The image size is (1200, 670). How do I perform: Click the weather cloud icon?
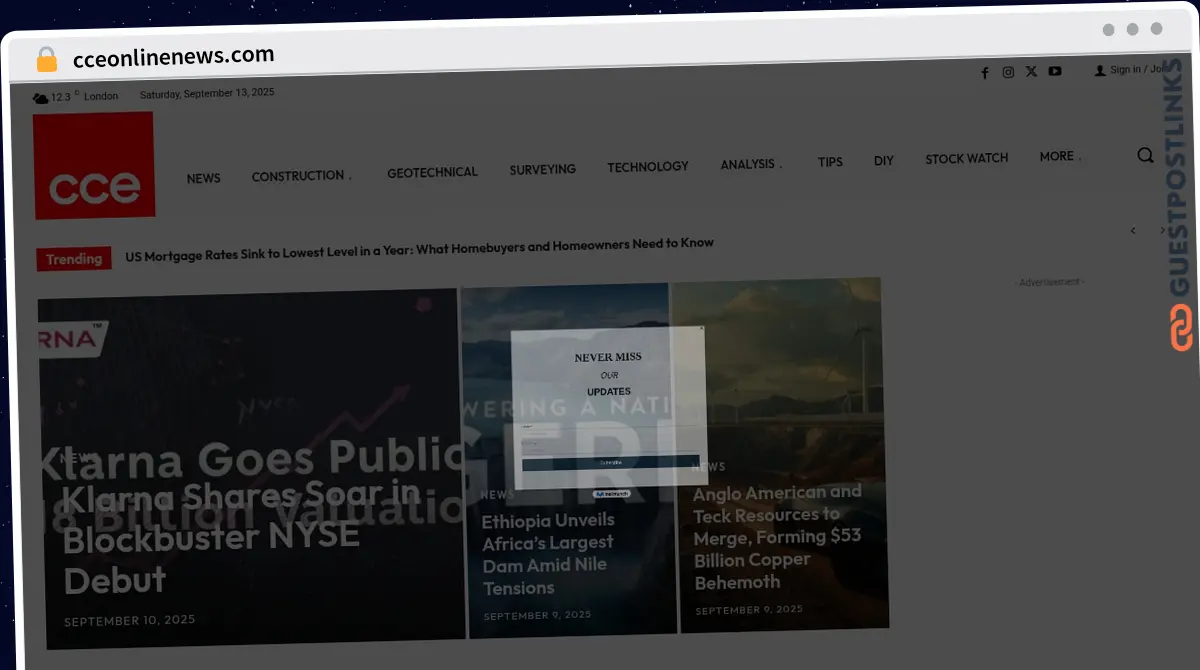click(40, 98)
